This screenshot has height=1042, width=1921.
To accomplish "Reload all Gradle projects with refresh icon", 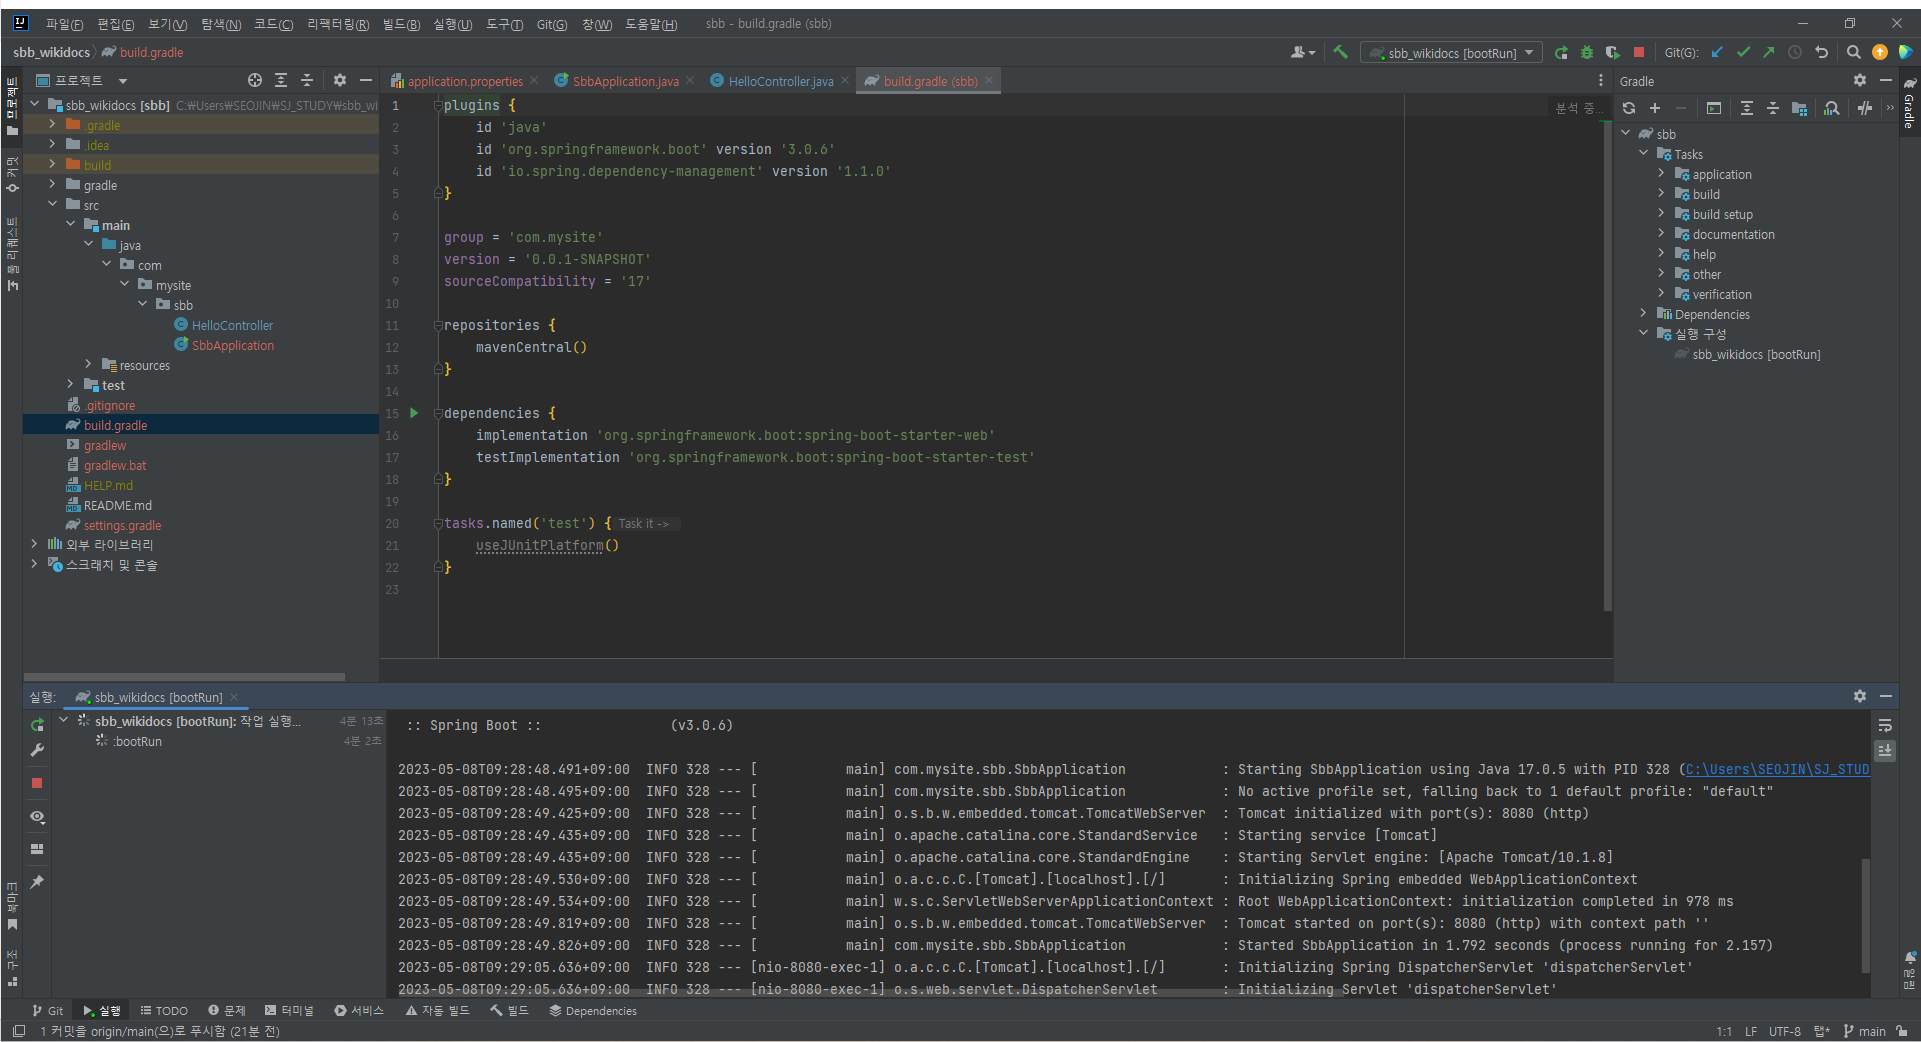I will point(1629,108).
